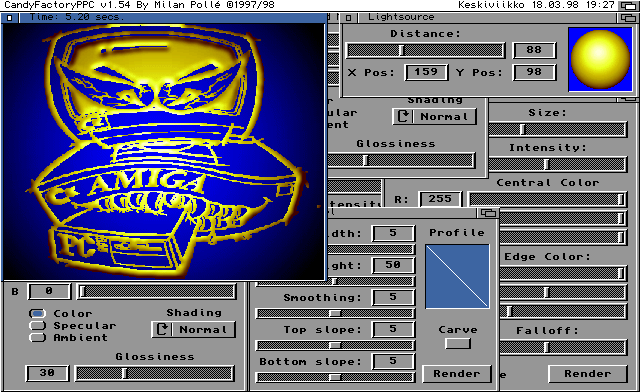The image size is (640, 392).
Task: Click the Top slope value field
Action: (x=393, y=329)
